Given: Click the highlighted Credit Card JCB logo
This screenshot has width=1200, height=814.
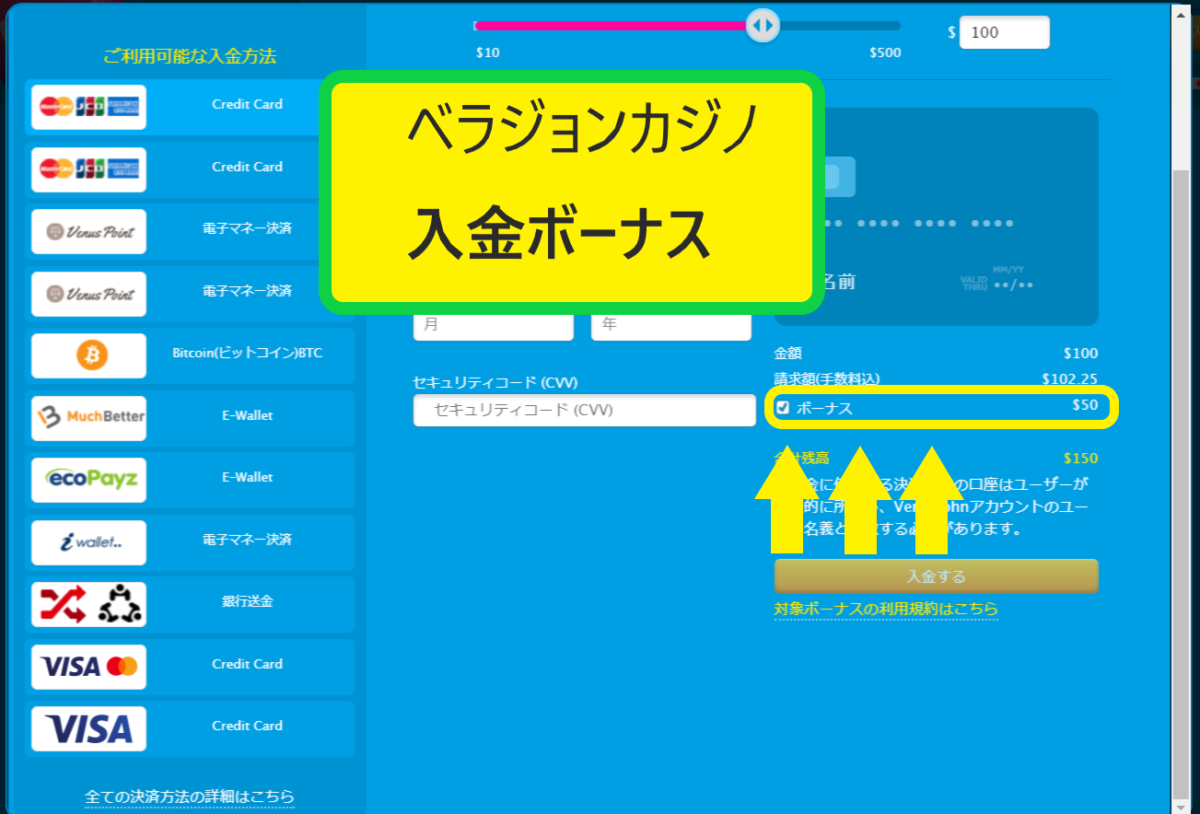Looking at the screenshot, I should pyautogui.click(x=89, y=107).
